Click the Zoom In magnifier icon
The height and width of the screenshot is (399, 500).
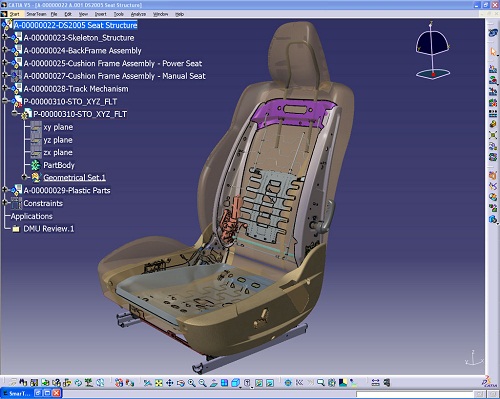[192, 383]
